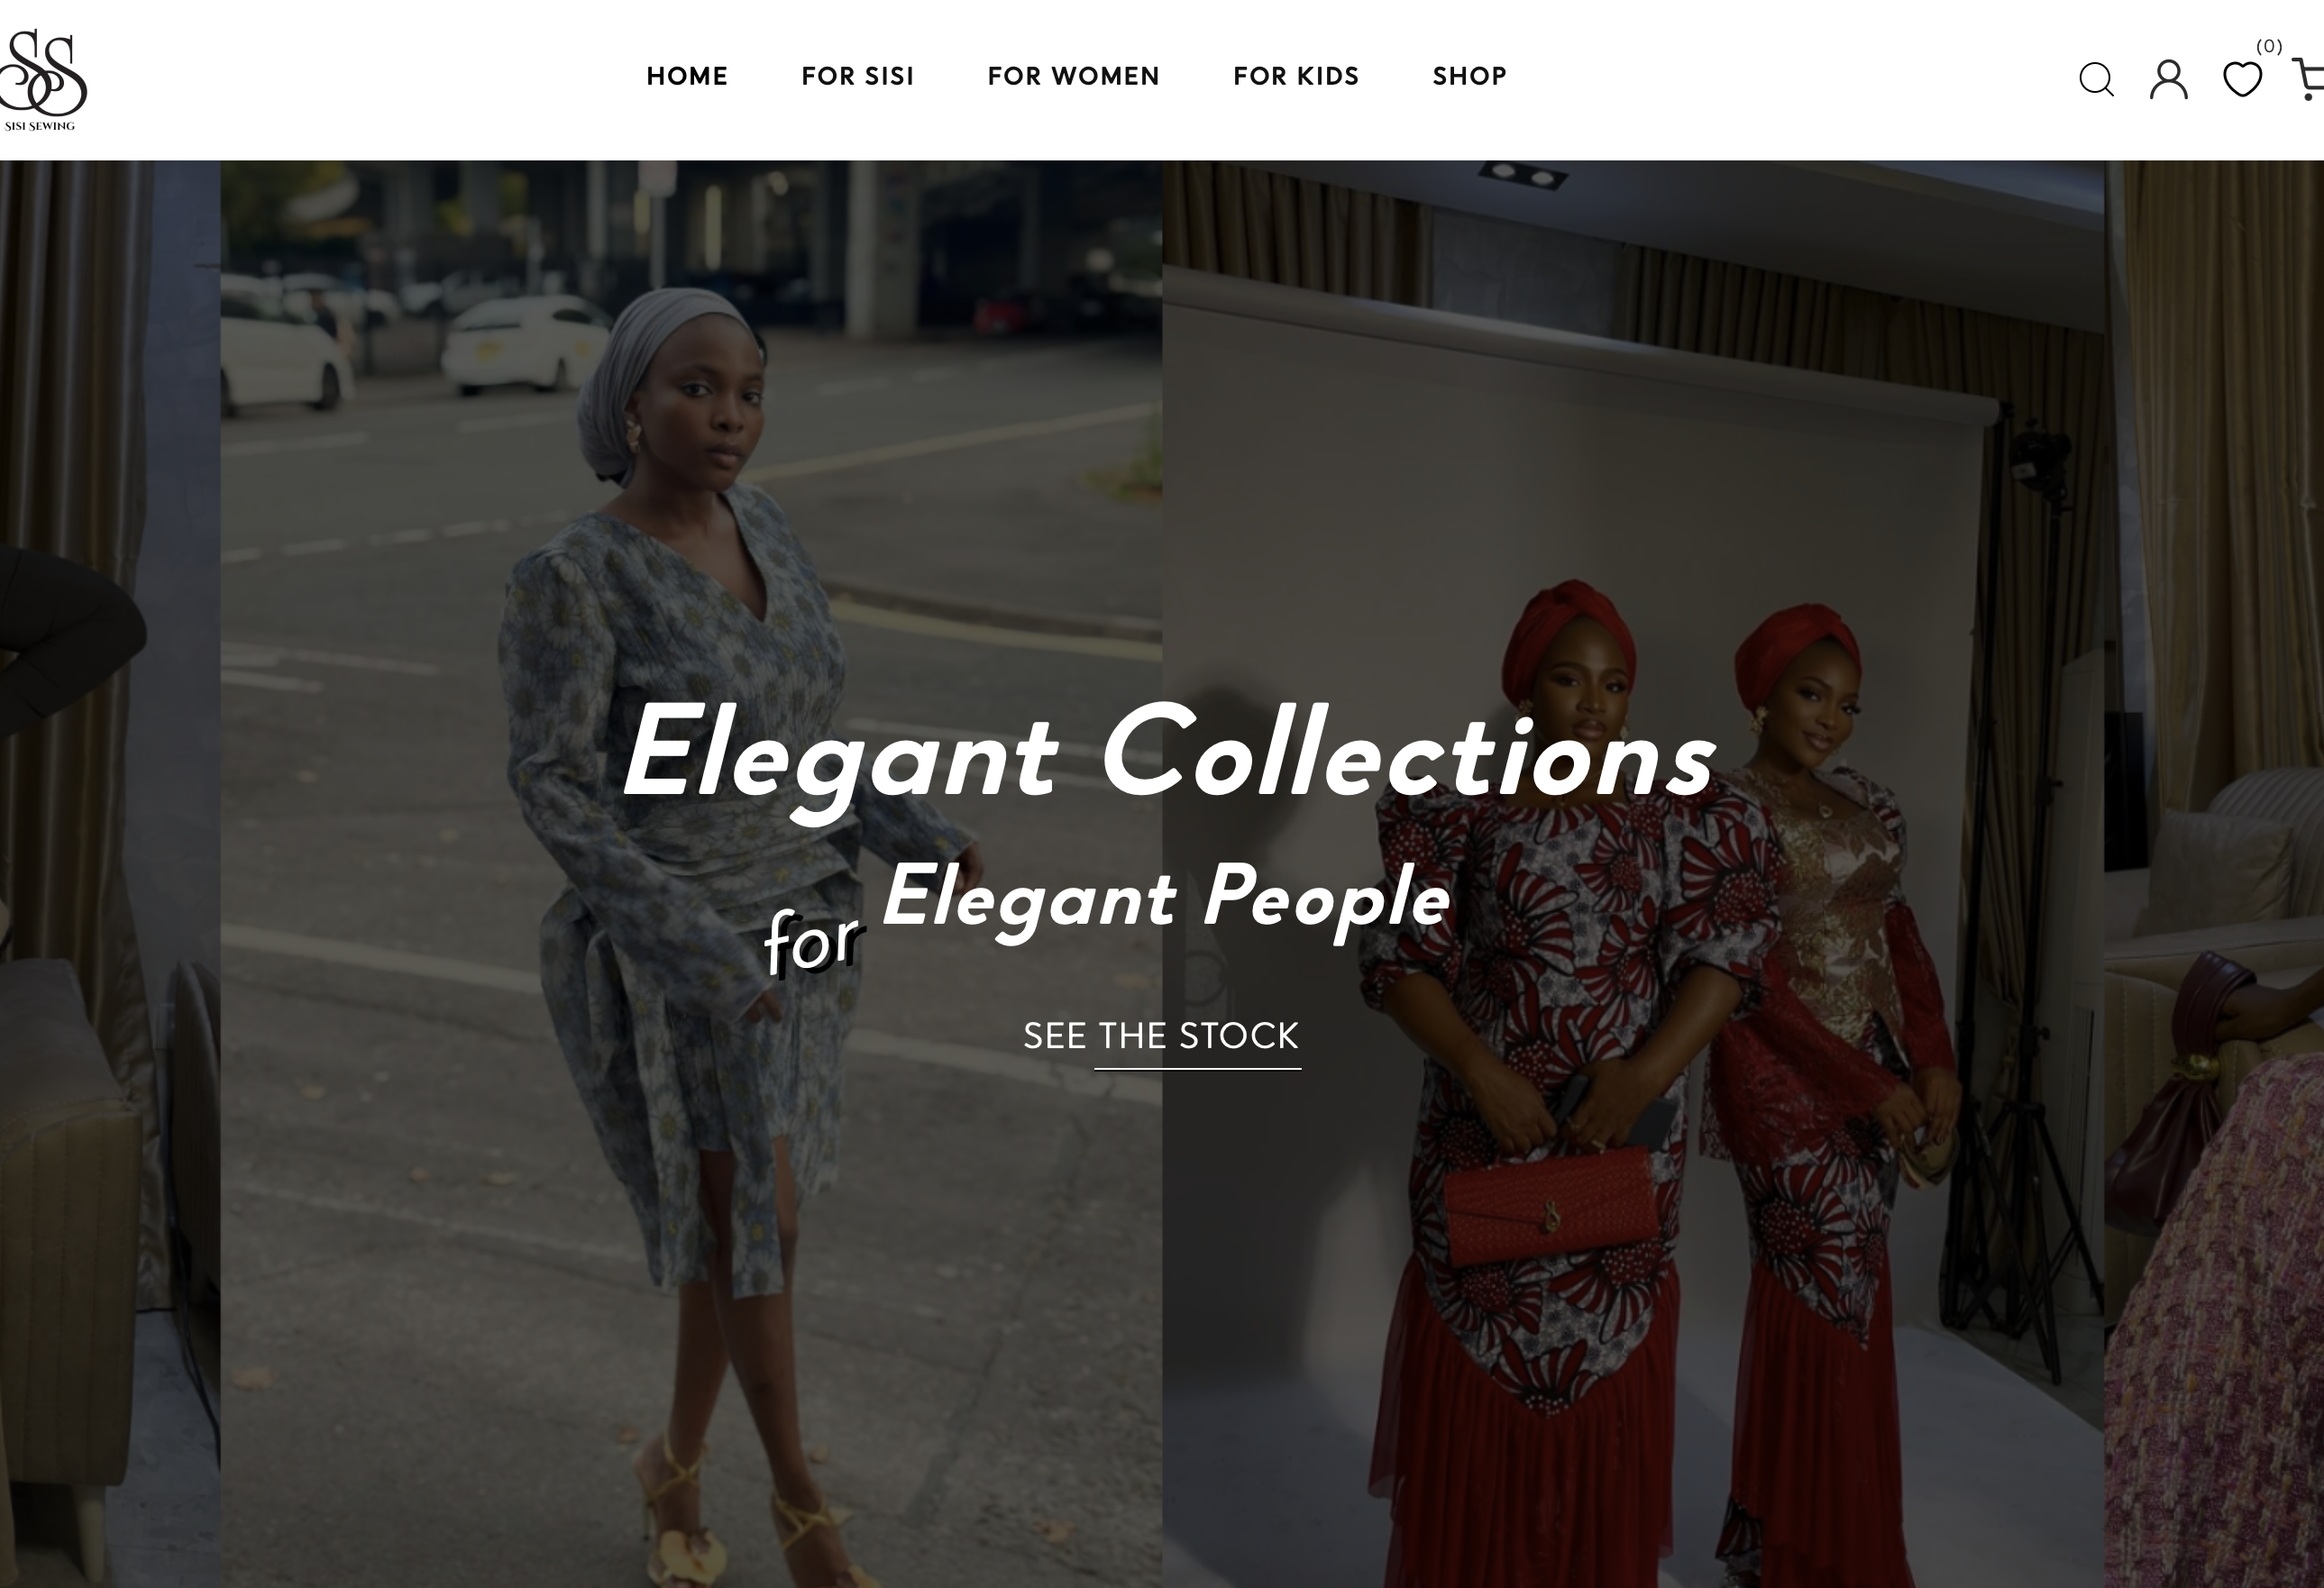Open the FOR WOMEN menu item
This screenshot has height=1588, width=2324.
(1073, 76)
